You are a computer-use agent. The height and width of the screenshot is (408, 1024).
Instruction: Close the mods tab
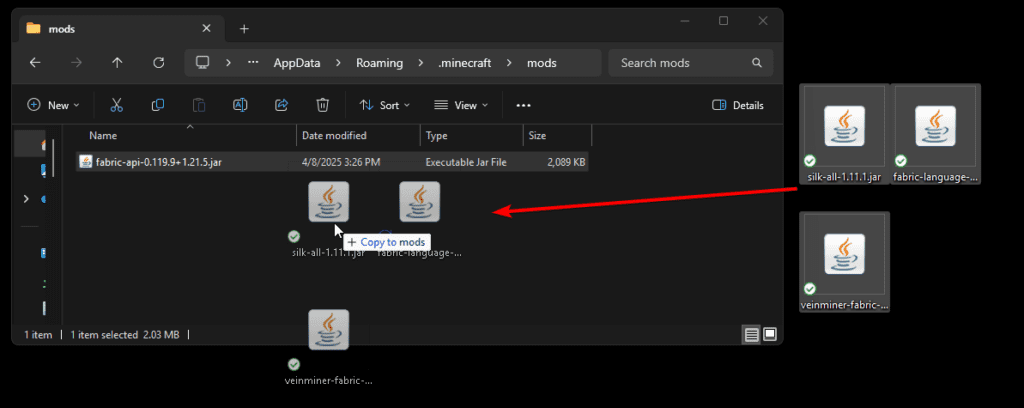pyautogui.click(x=206, y=29)
